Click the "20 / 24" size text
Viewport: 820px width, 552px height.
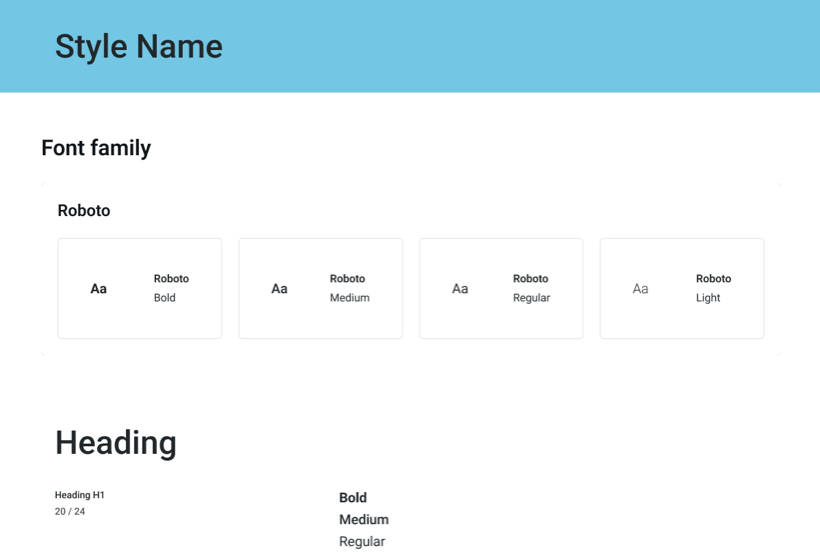pos(70,512)
